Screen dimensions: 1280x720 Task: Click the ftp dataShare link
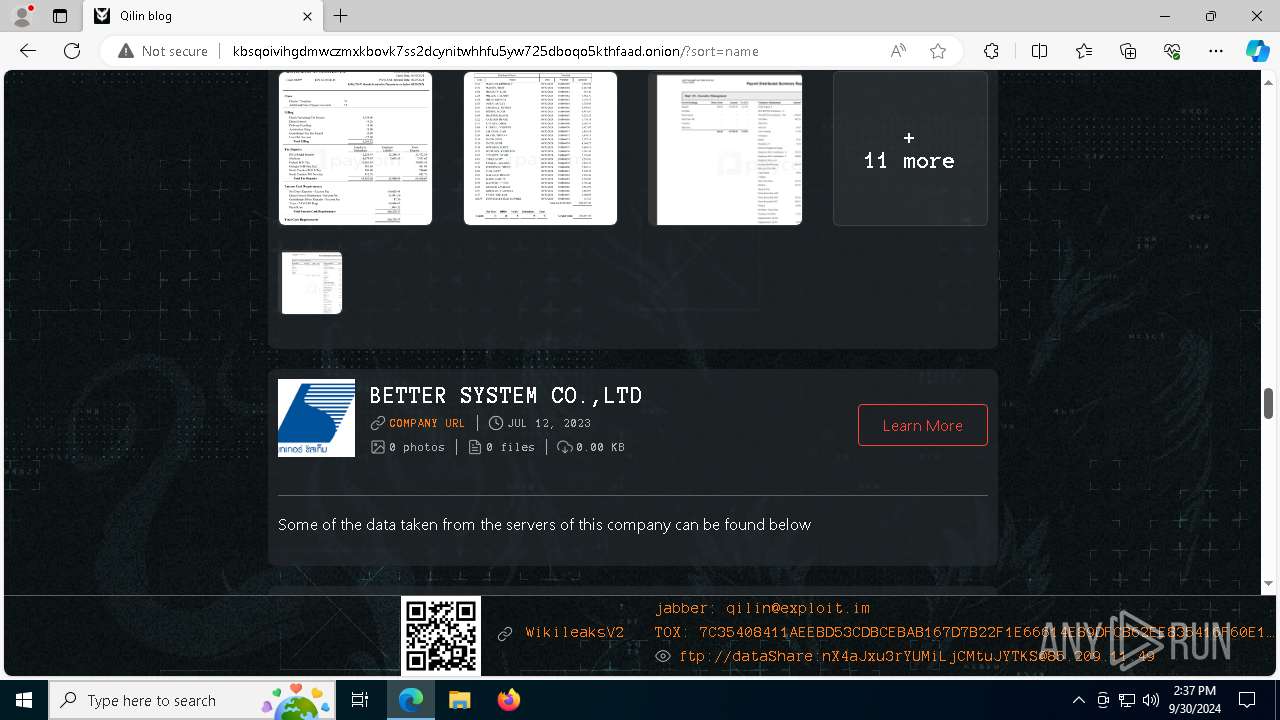(x=917, y=656)
